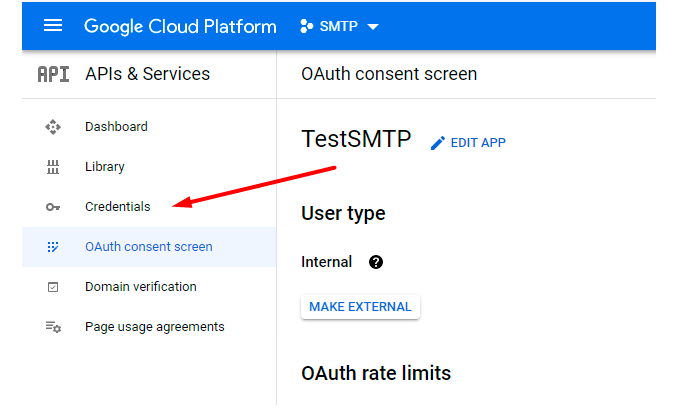Screen dimensions: 683x408
Task: Open the Library menu item
Action: click(x=105, y=167)
